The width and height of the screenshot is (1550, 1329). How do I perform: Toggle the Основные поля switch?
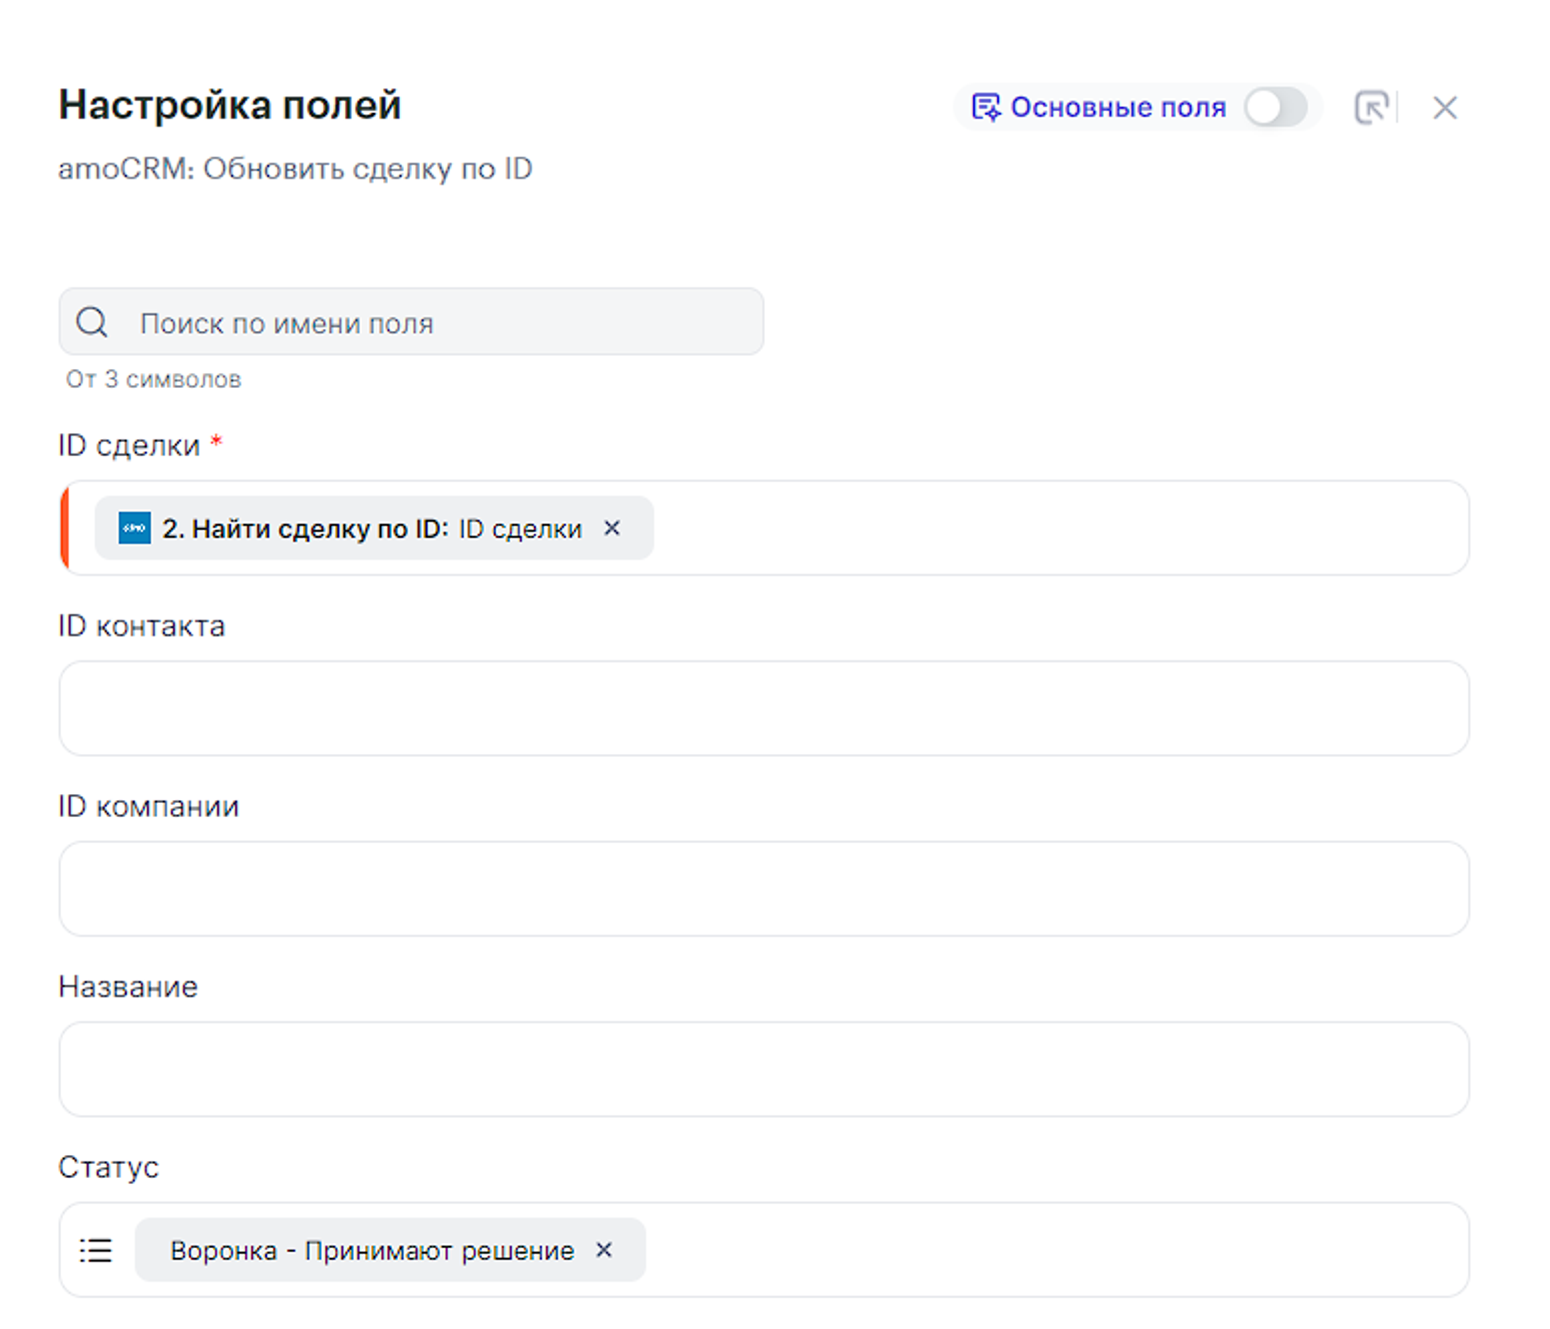coord(1275,107)
